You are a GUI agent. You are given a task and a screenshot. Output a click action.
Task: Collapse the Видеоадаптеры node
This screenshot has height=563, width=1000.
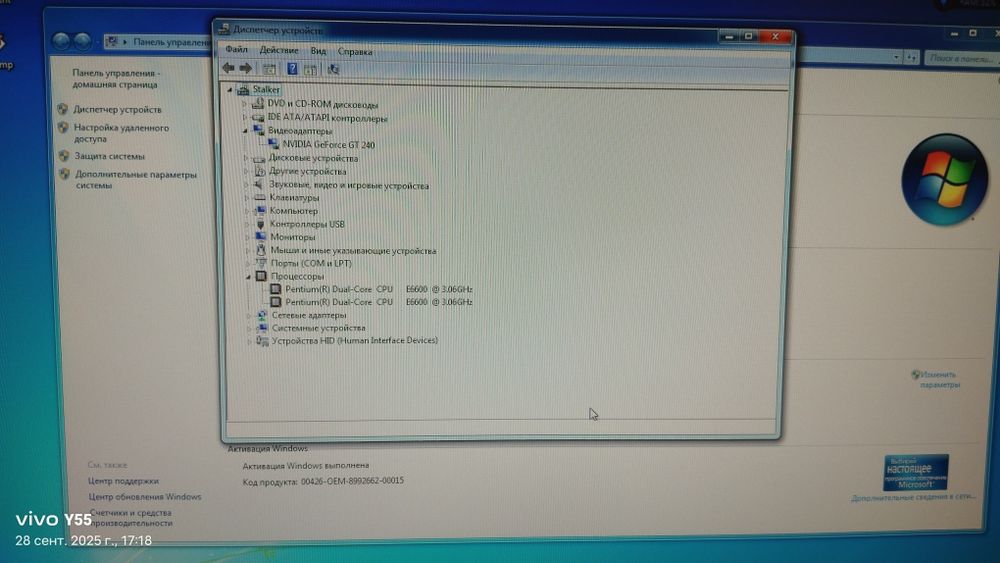click(x=245, y=131)
